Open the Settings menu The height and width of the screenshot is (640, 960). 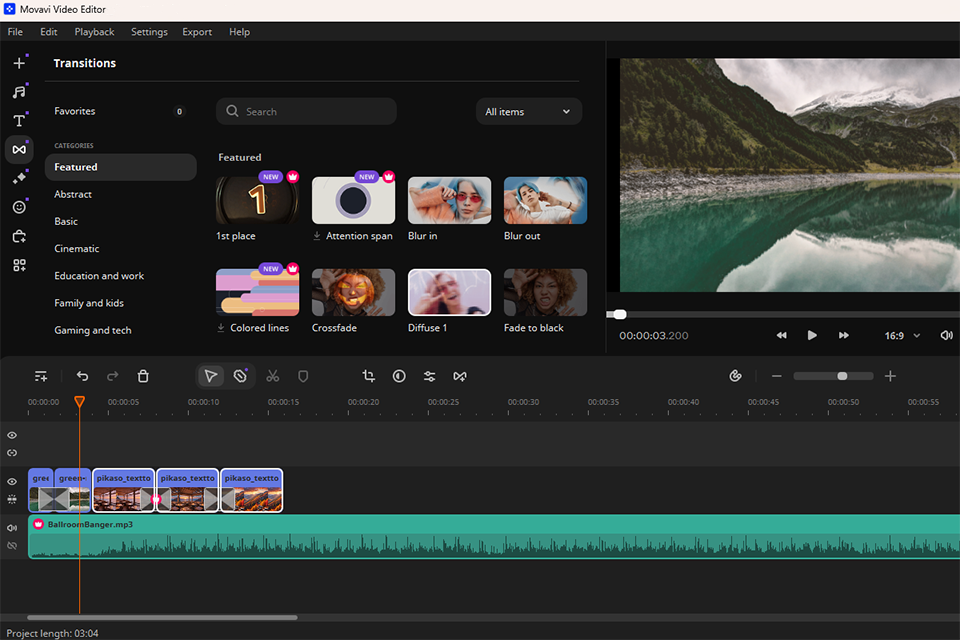[x=149, y=32]
